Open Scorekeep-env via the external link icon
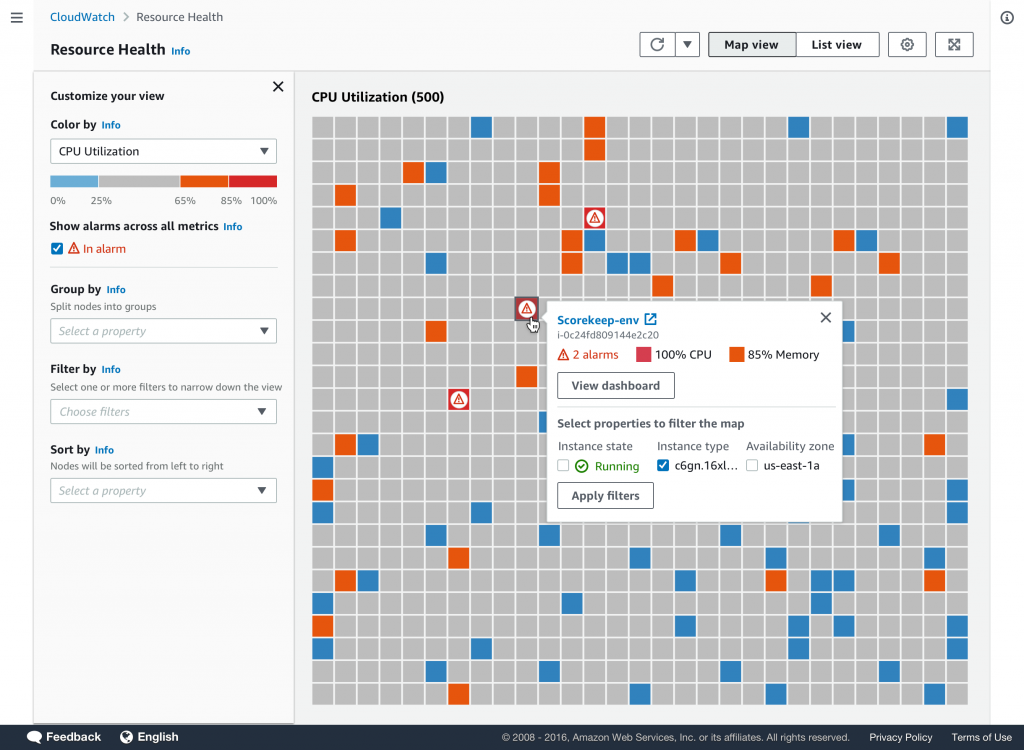This screenshot has height=750, width=1024. click(651, 319)
